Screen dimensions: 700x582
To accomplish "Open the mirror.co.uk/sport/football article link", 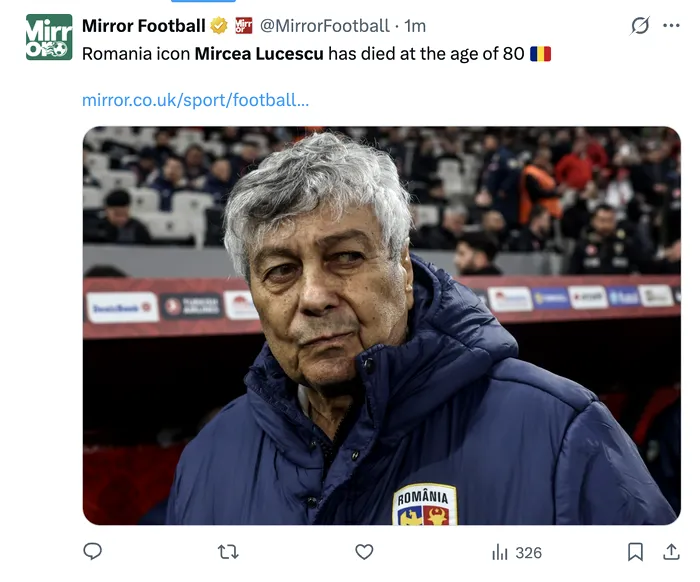I will click(195, 100).
